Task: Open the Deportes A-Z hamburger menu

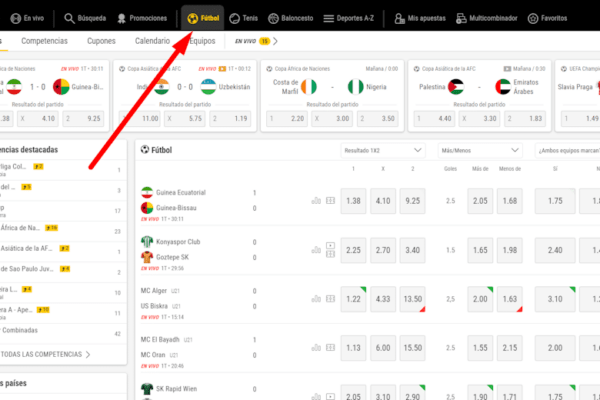Action: tap(328, 18)
